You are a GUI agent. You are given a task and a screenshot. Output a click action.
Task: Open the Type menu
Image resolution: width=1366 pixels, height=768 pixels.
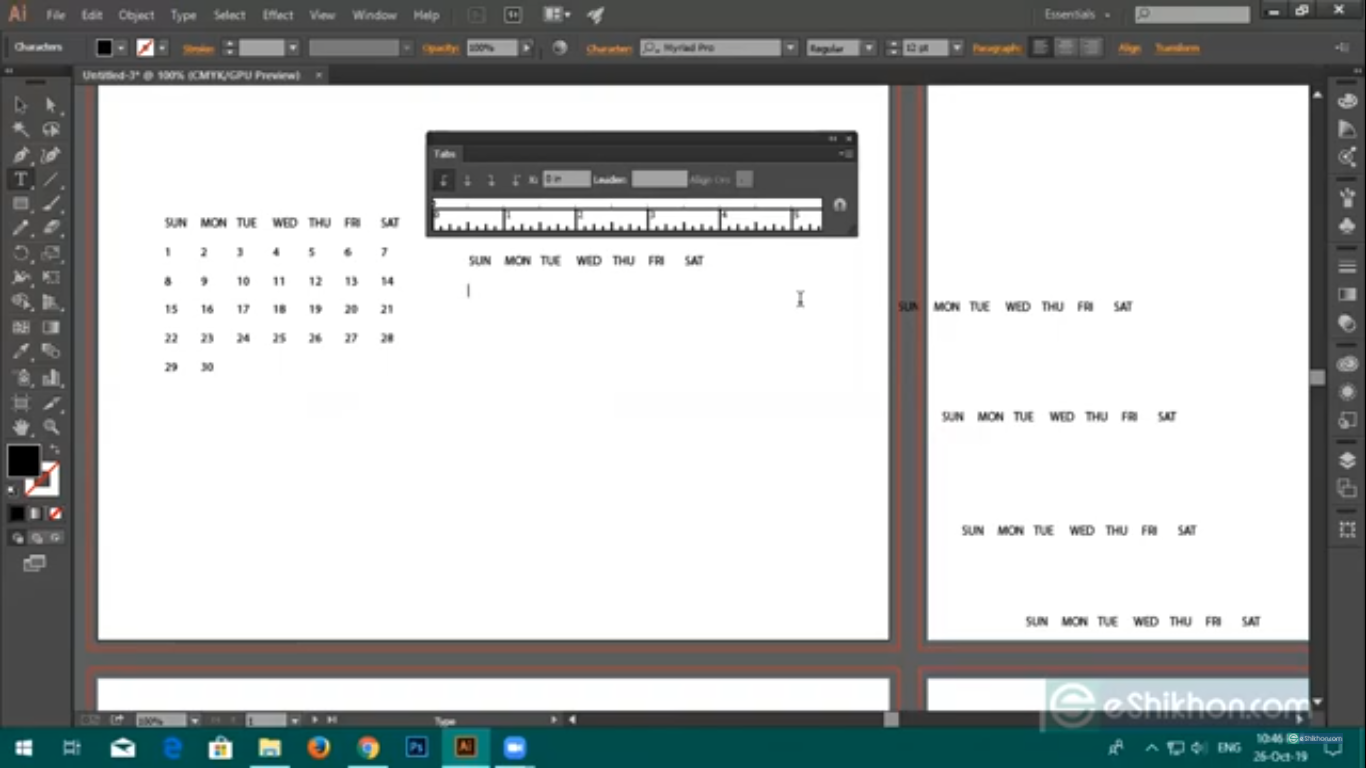pyautogui.click(x=182, y=15)
